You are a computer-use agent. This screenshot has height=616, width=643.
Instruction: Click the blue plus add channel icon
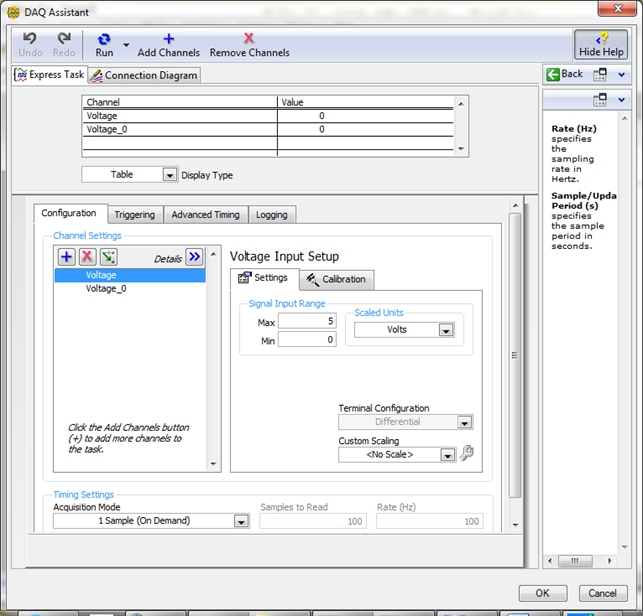pyautogui.click(x=66, y=257)
